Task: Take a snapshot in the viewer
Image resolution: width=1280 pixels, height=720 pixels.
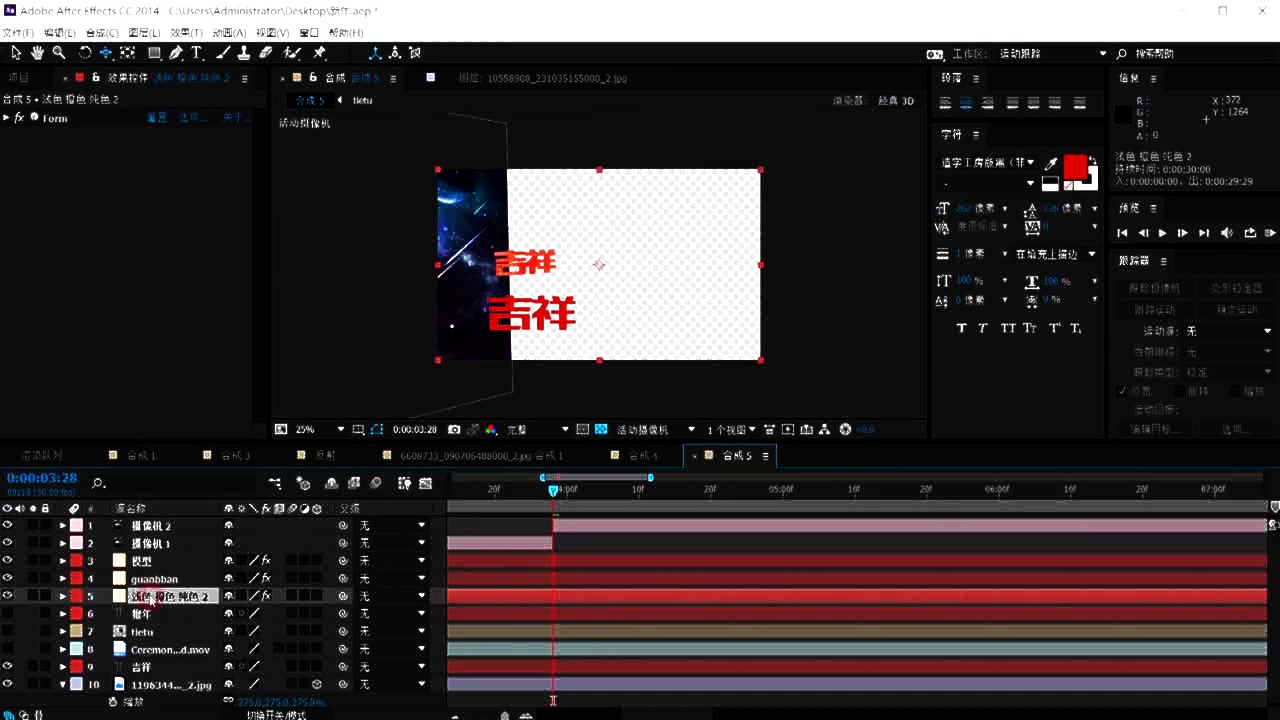Action: [x=454, y=429]
